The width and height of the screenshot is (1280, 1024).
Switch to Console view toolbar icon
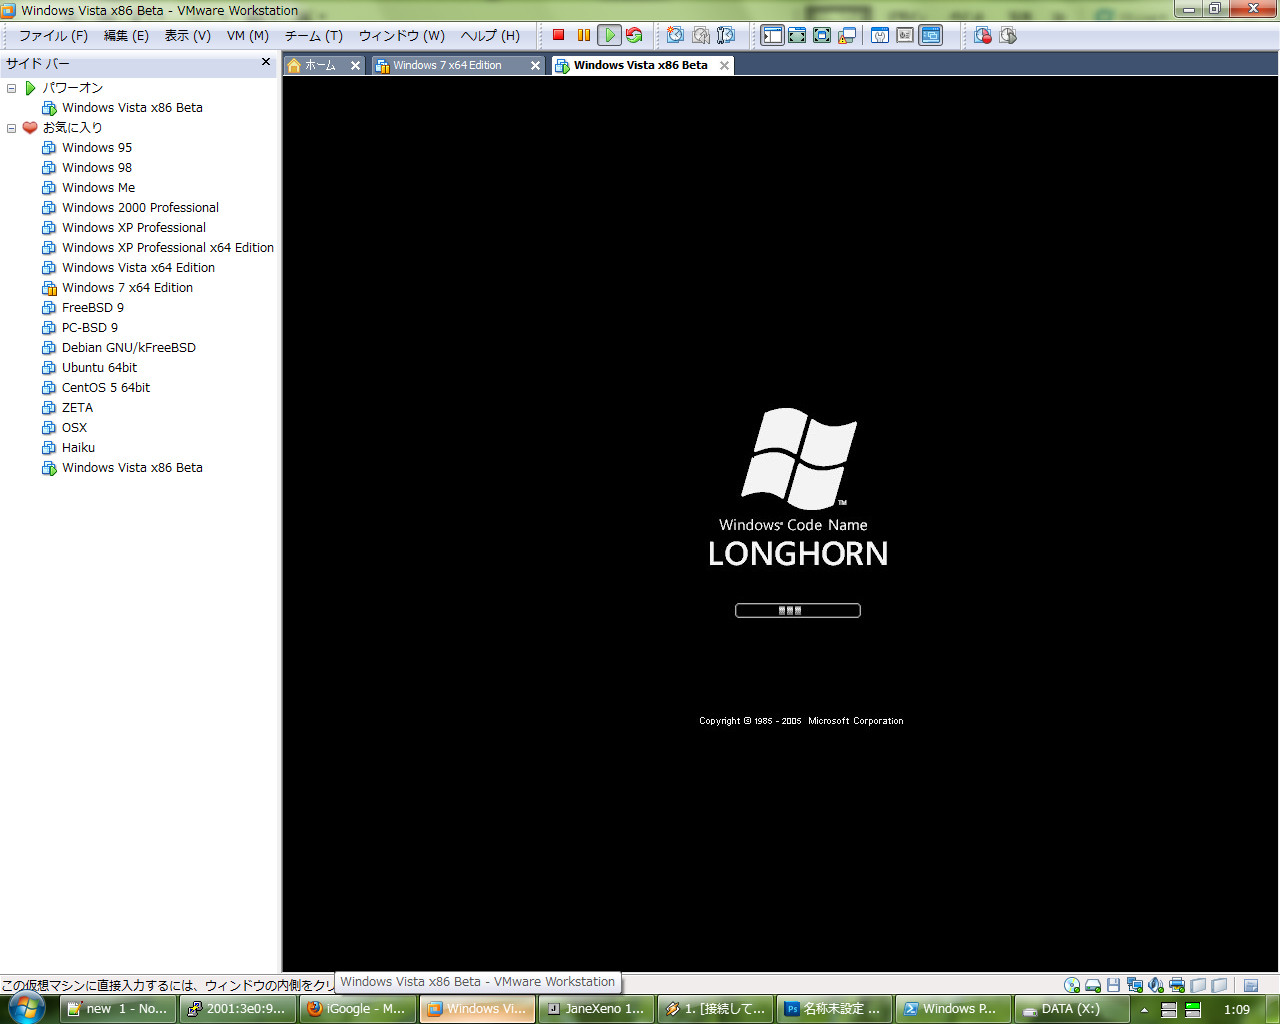tap(931, 35)
